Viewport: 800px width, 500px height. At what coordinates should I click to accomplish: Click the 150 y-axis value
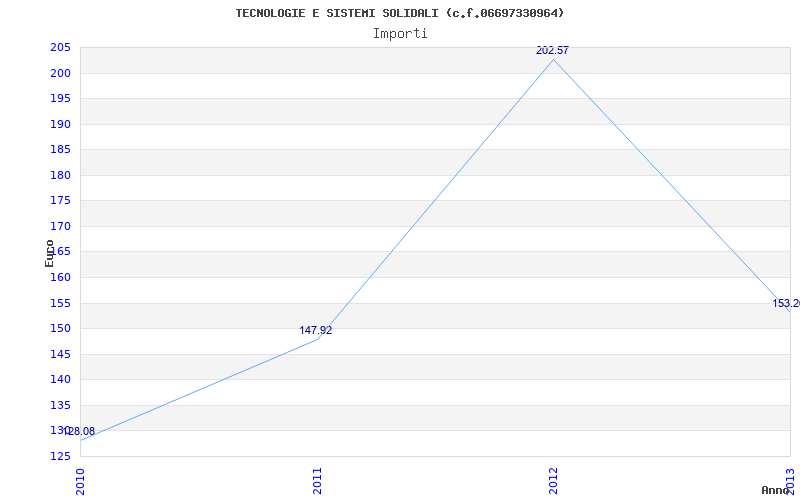tap(60, 329)
